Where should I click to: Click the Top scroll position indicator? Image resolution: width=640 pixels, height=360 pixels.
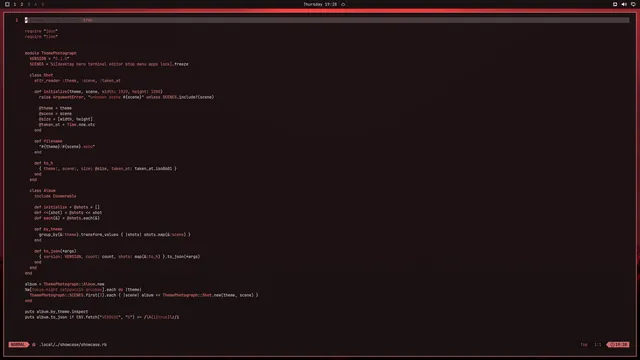(x=584, y=344)
